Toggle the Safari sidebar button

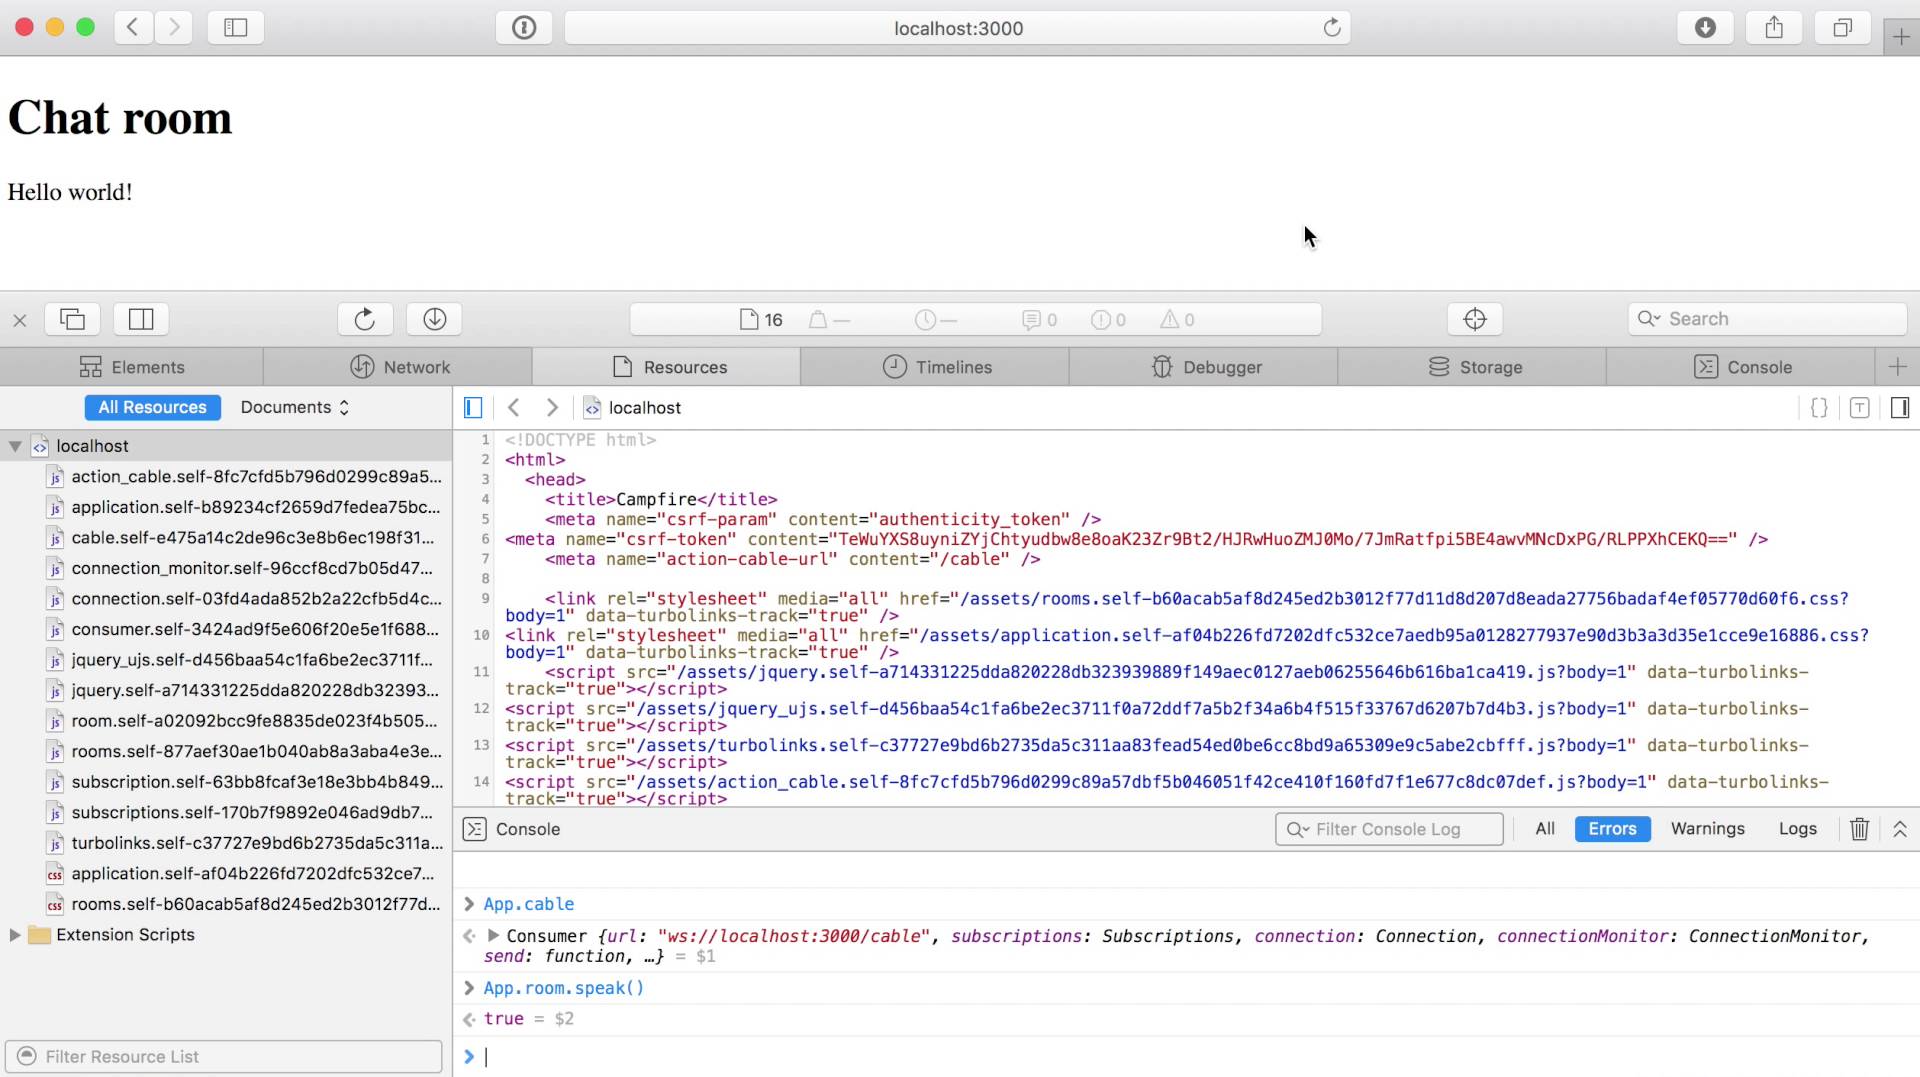pos(235,28)
